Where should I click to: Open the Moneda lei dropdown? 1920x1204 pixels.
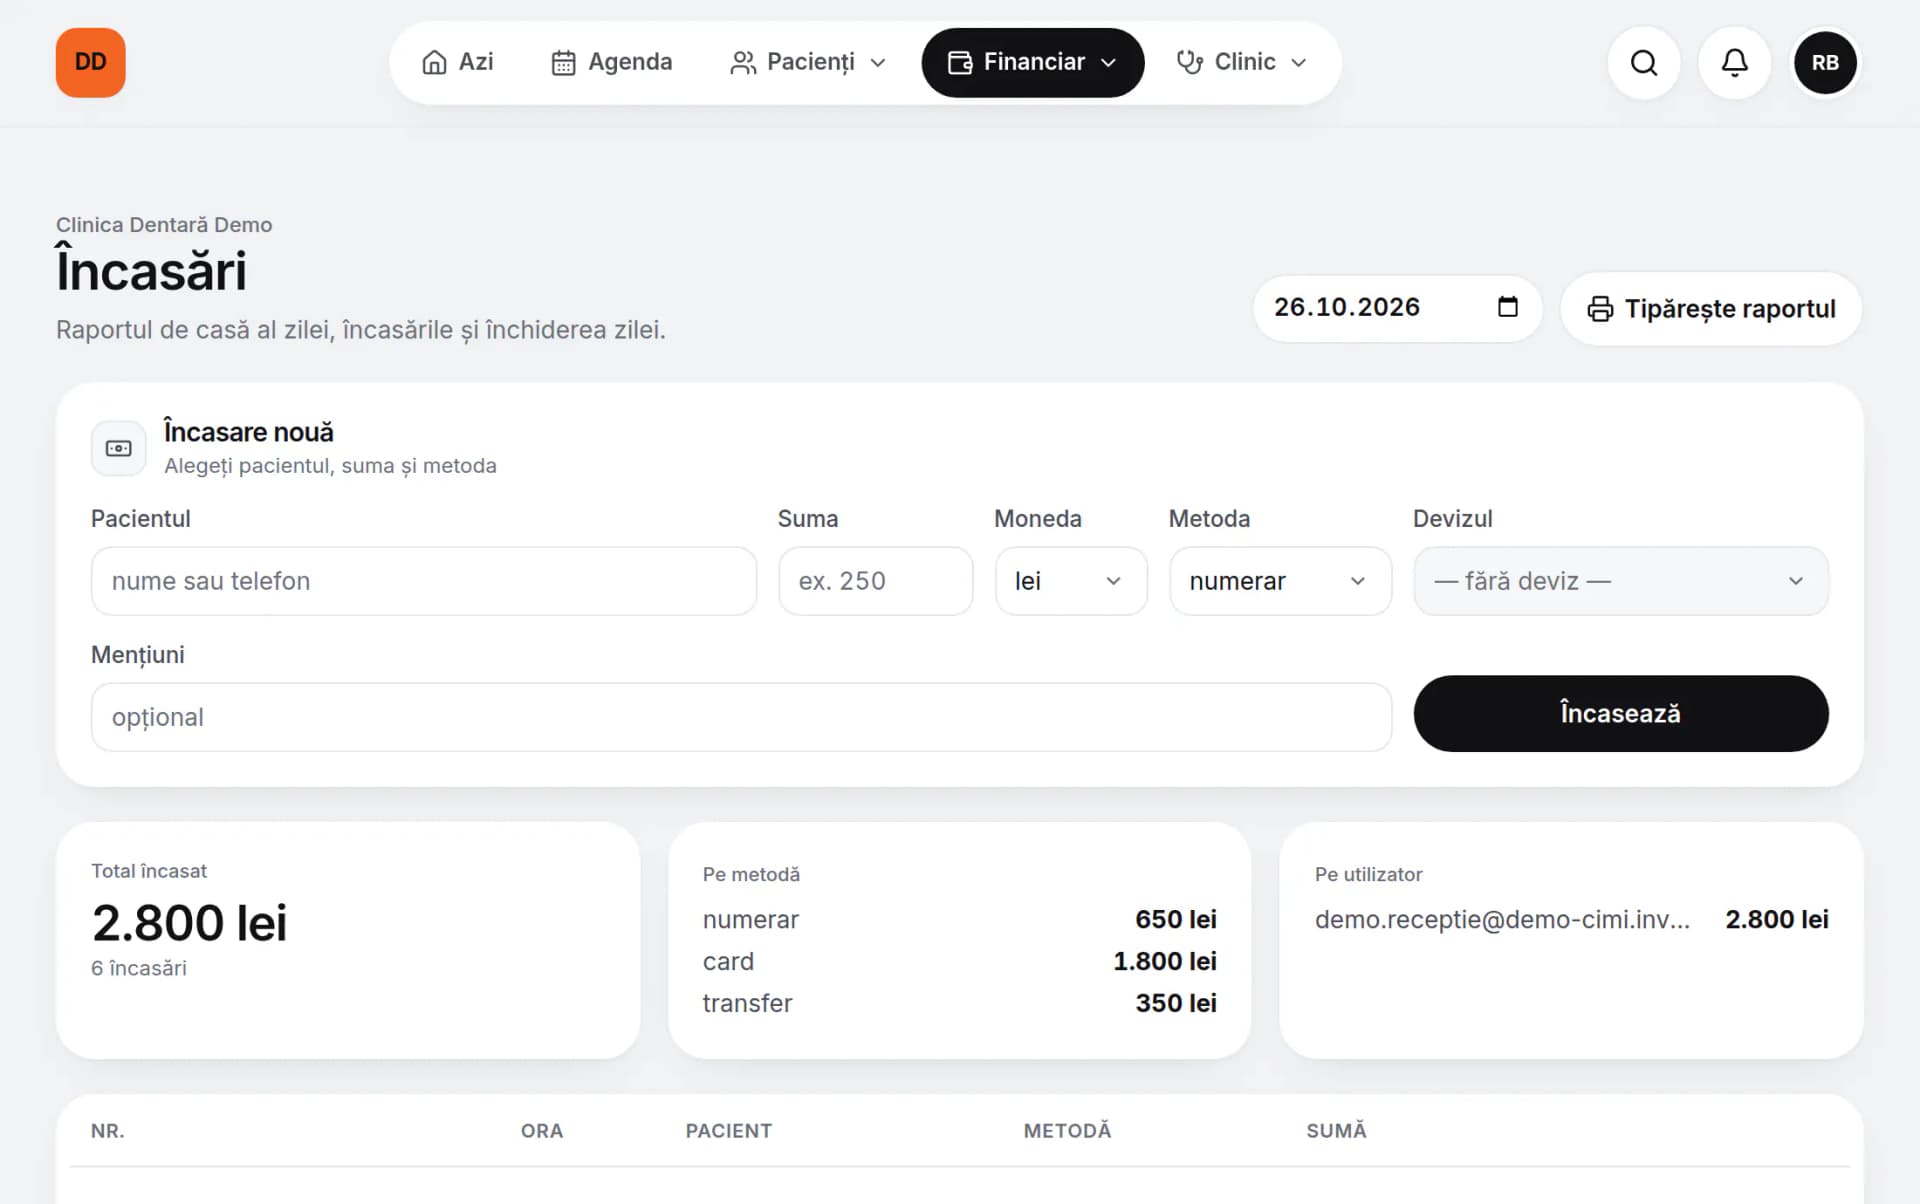click(1070, 581)
